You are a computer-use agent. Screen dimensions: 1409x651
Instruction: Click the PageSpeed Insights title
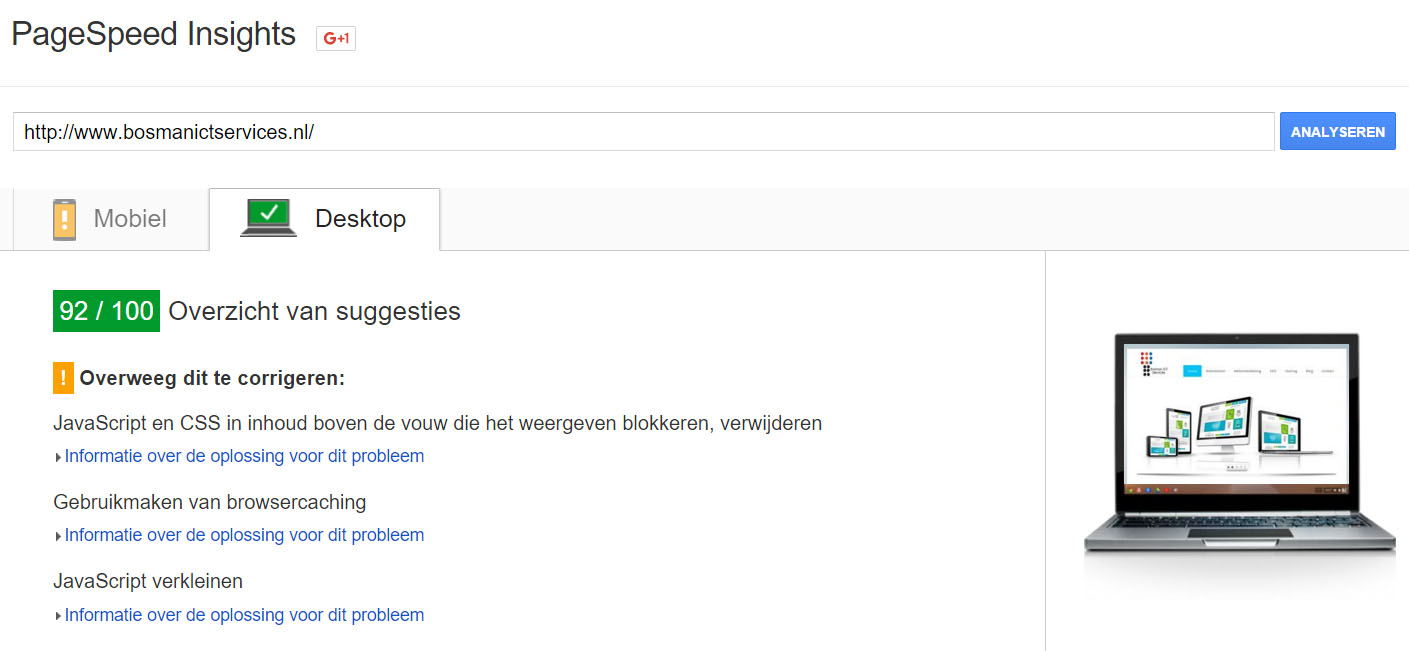click(x=153, y=34)
